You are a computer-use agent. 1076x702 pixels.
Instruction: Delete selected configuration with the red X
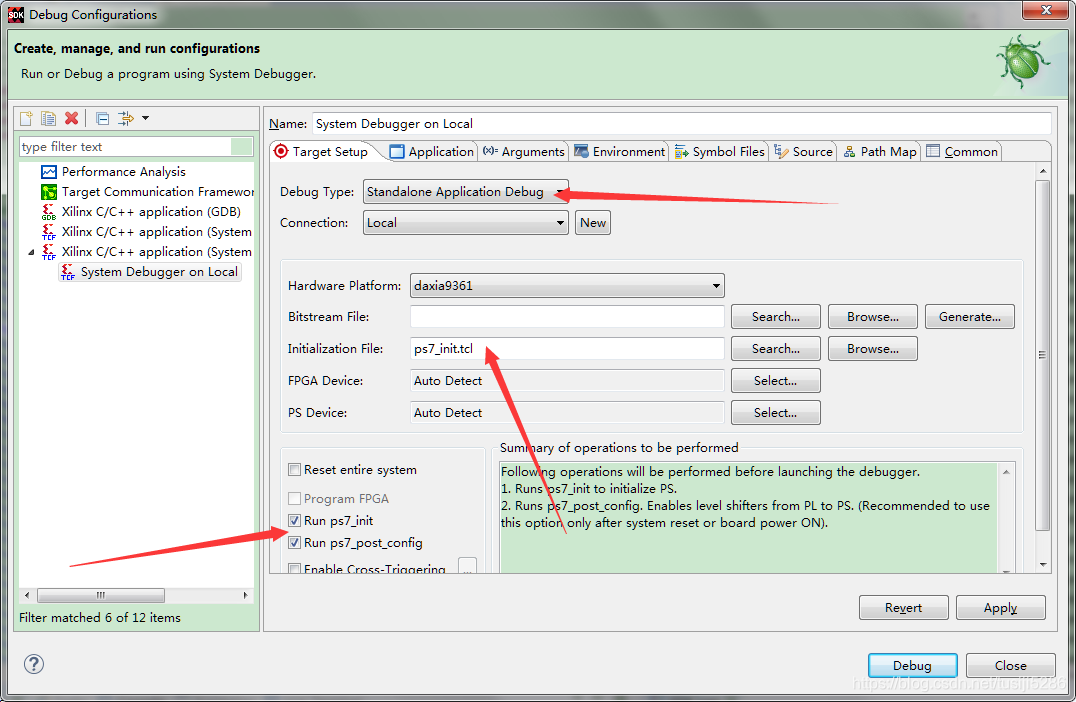click(71, 118)
